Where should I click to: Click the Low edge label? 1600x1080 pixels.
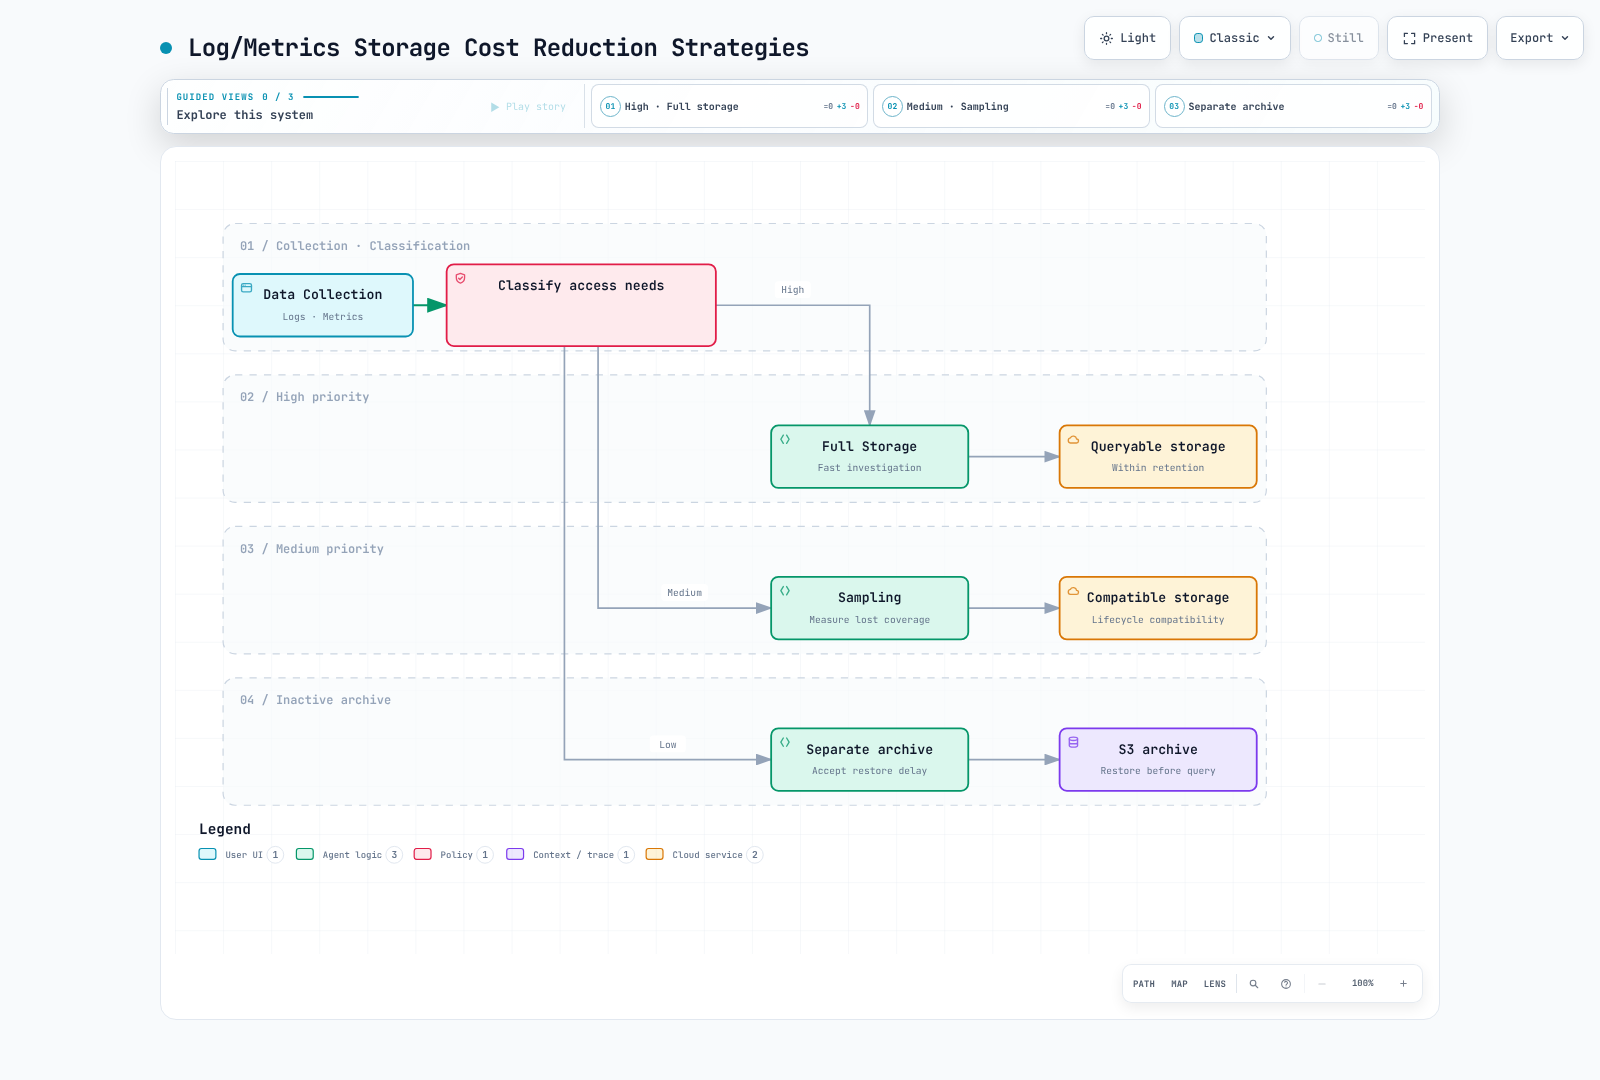[x=668, y=745]
